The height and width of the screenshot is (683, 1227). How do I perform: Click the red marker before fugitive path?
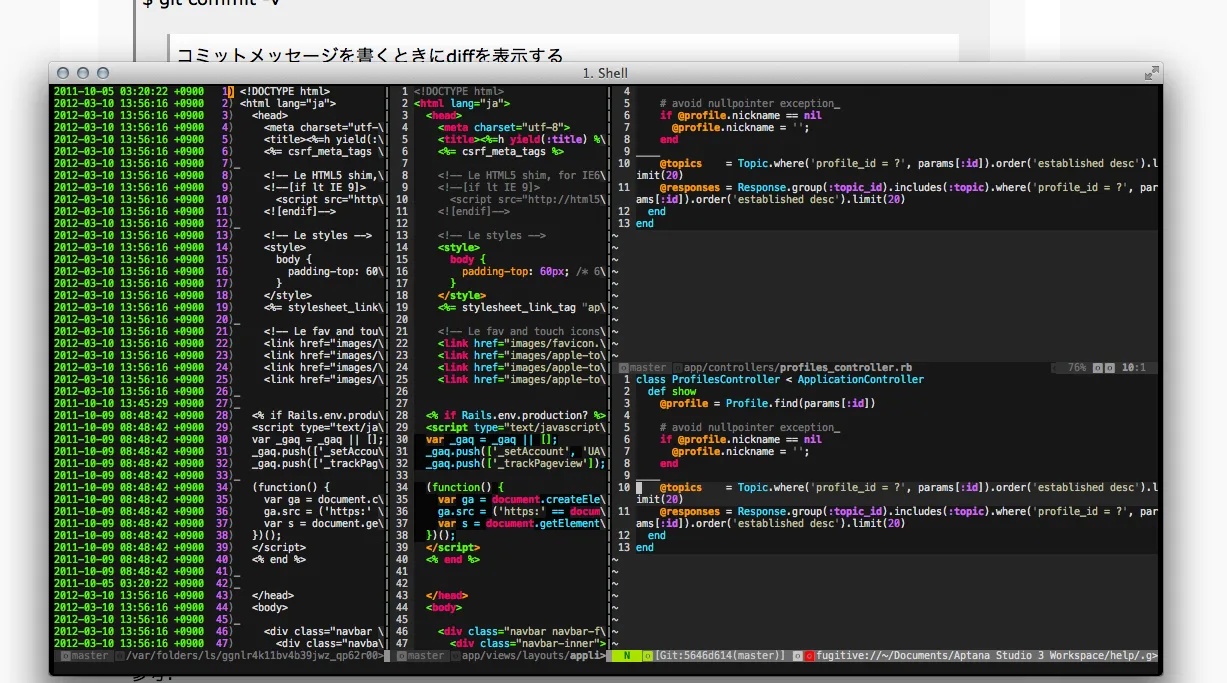pos(809,656)
